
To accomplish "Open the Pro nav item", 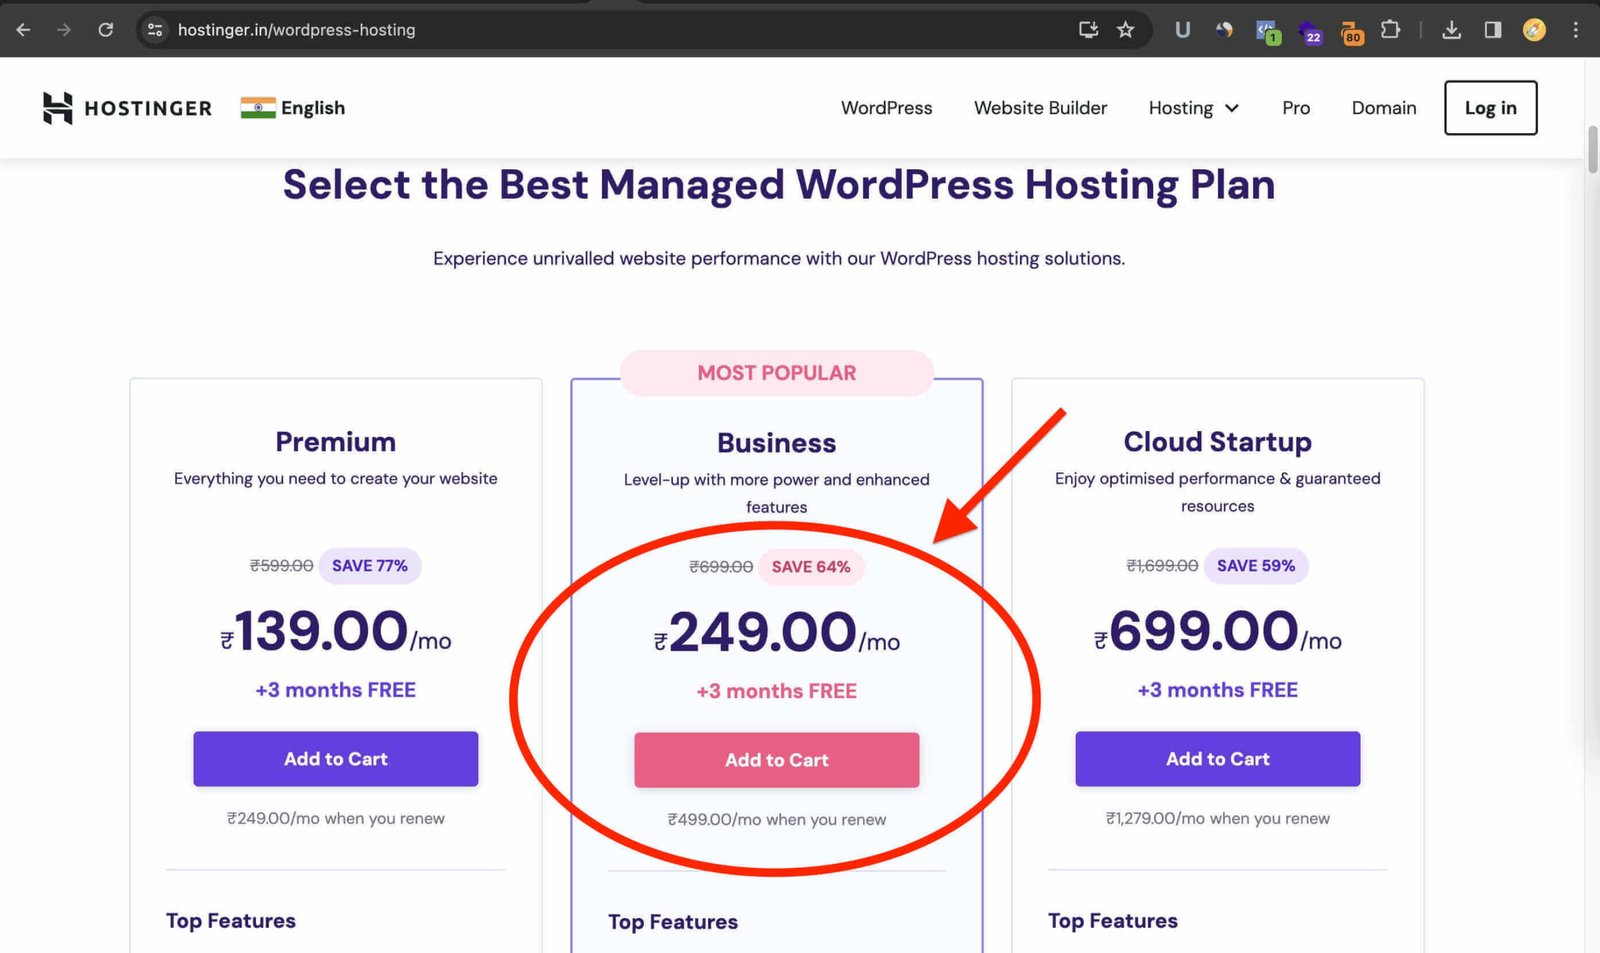I will [x=1296, y=108].
